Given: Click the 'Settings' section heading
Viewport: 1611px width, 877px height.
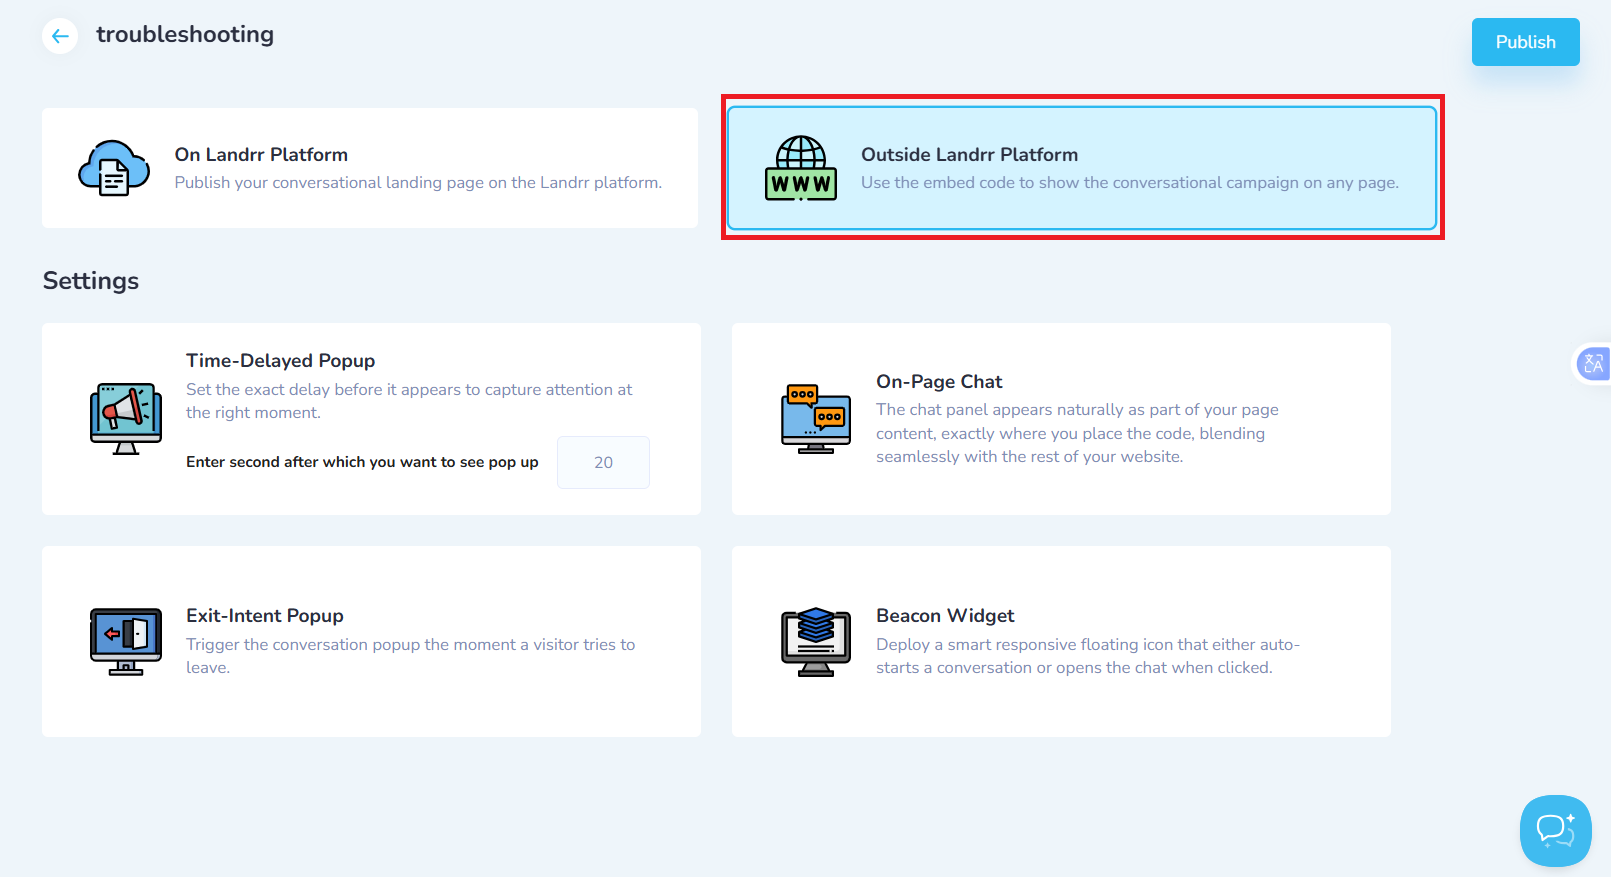Looking at the screenshot, I should pyautogui.click(x=91, y=281).
